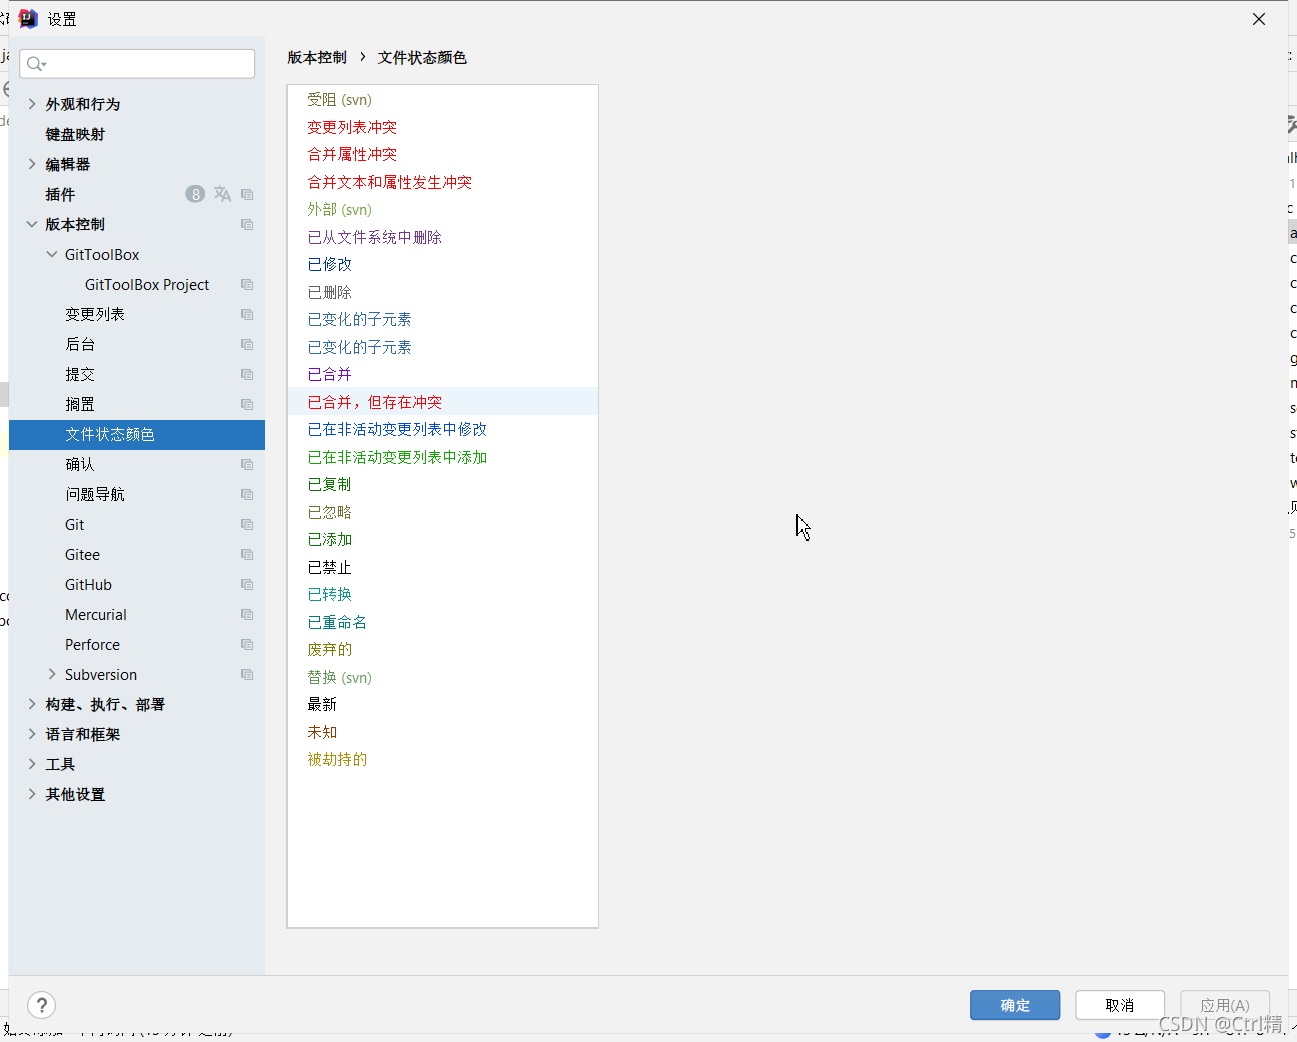Click the IntelliJ logo in the title bar
Viewport: 1297px width, 1042px height.
(28, 18)
